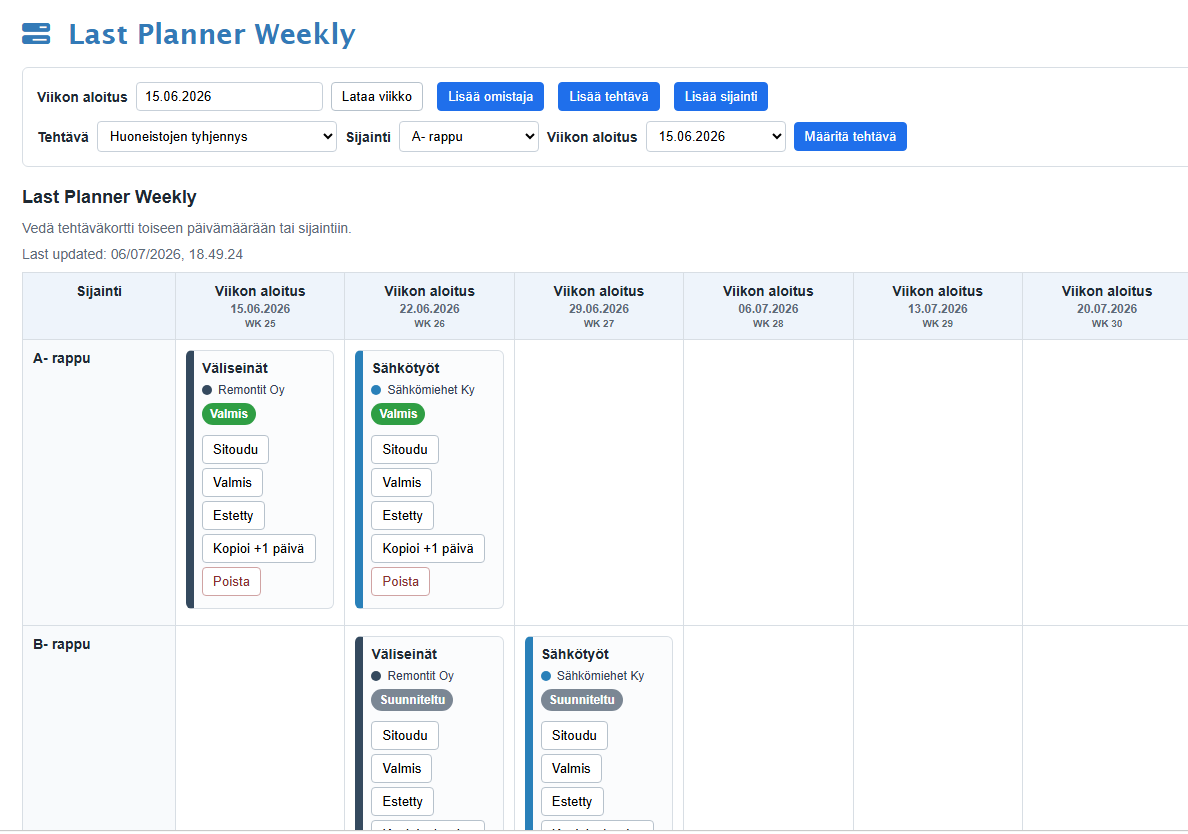
Task: Click Poista on A-rappu Sähkötyöt card
Action: (x=400, y=581)
